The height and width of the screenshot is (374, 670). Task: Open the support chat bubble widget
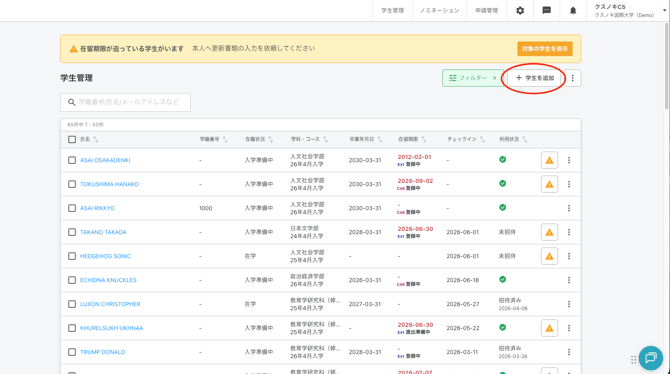click(x=650, y=358)
